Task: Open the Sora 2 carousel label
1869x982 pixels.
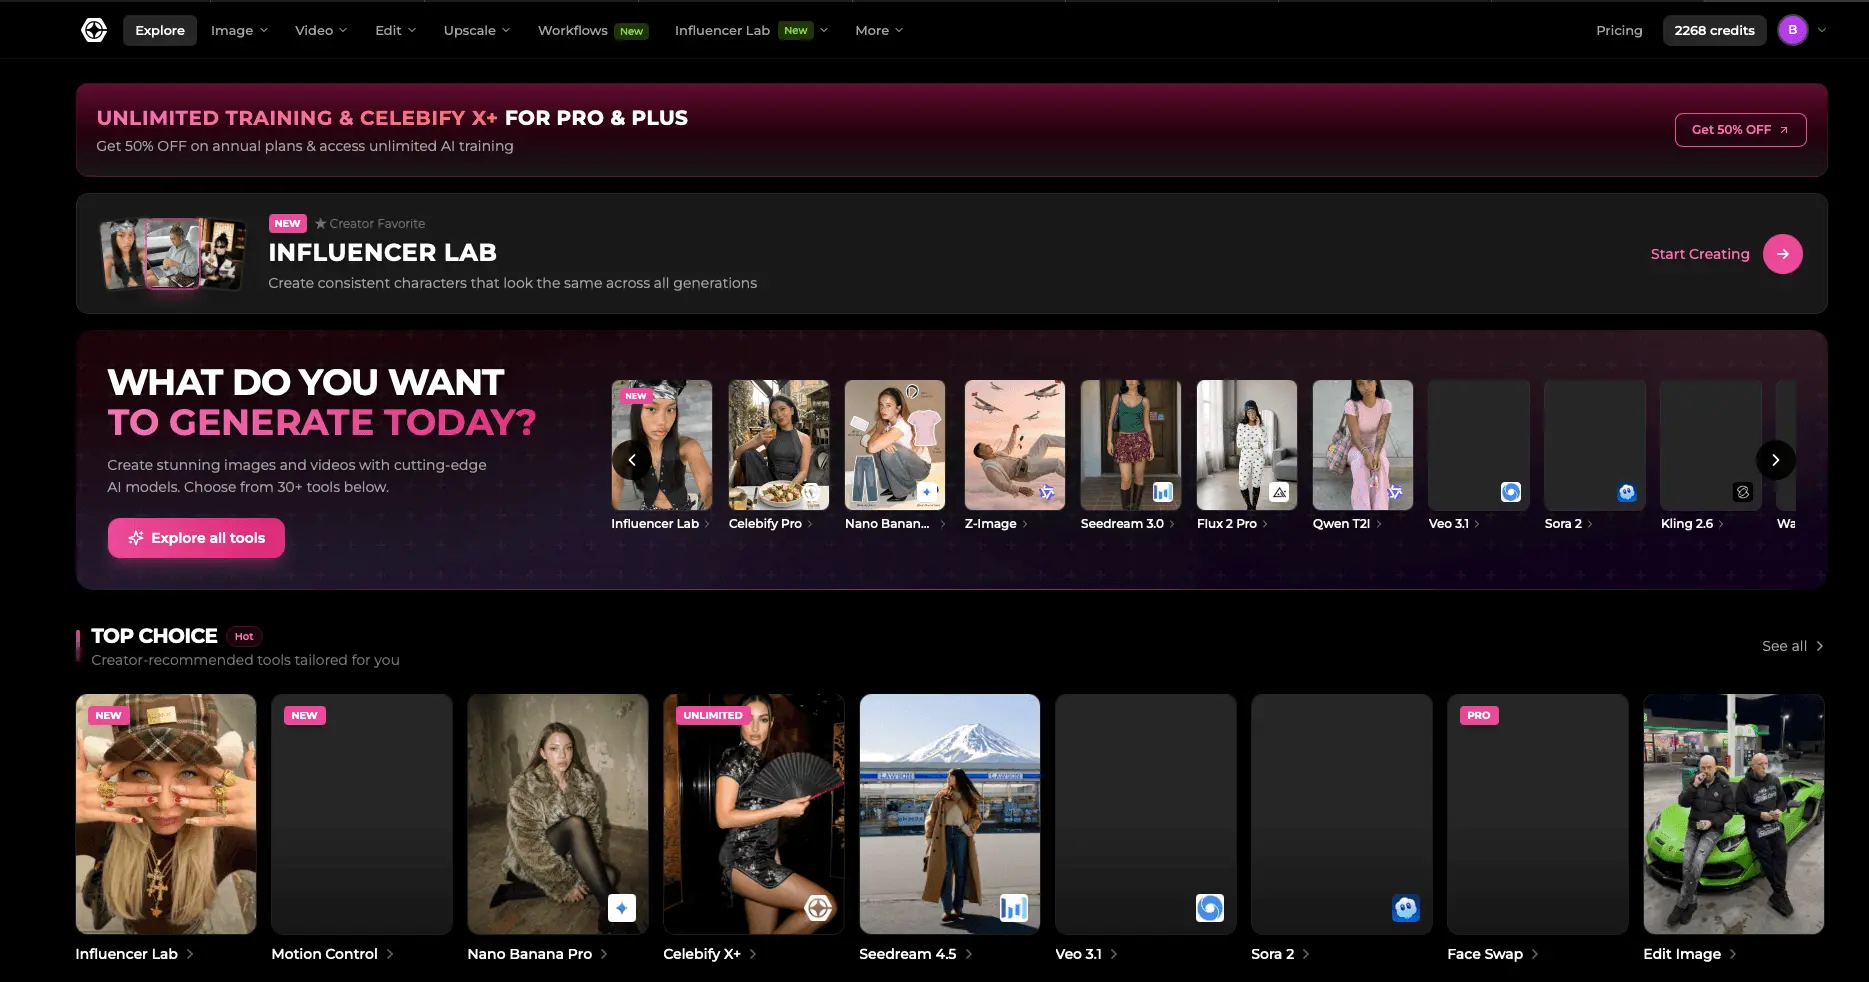Action: click(x=1569, y=524)
